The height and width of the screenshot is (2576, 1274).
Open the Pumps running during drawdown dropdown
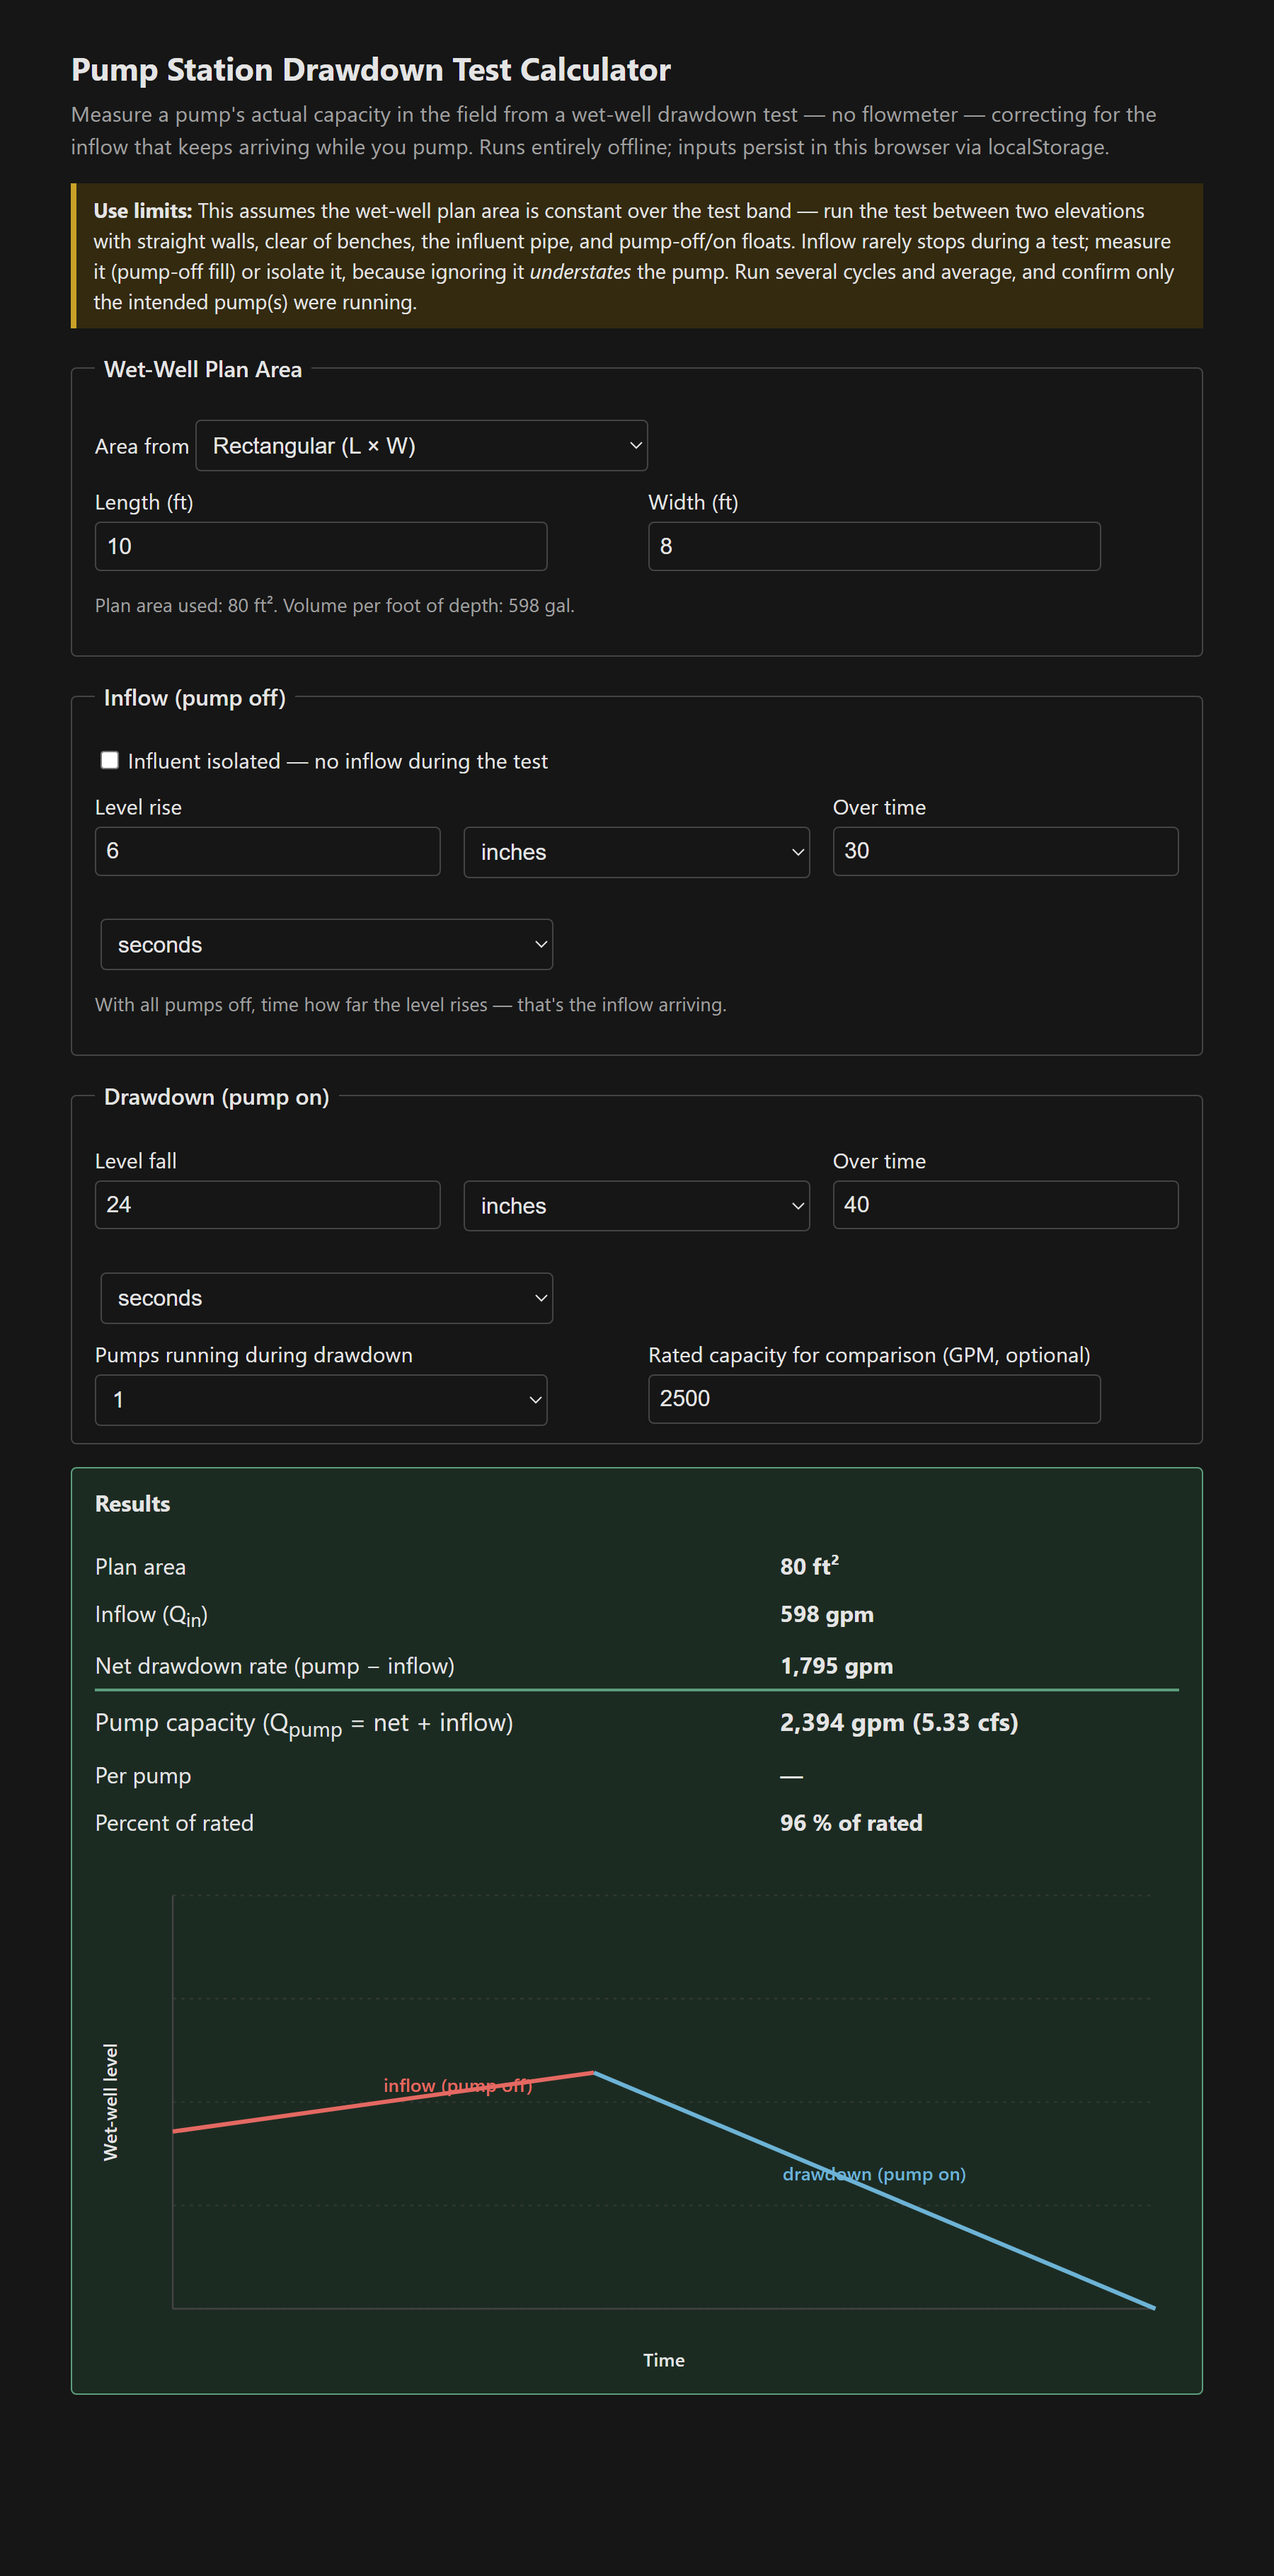coord(321,1400)
